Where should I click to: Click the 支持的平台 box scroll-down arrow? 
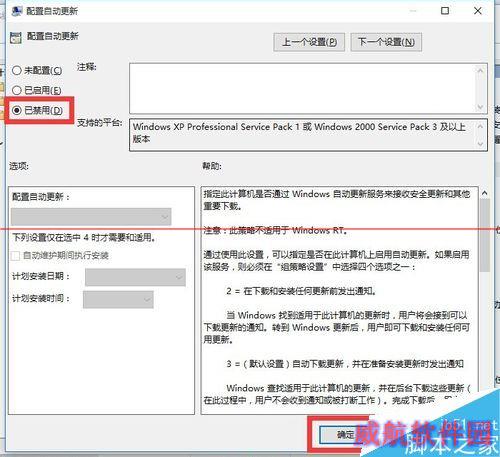coord(480,144)
